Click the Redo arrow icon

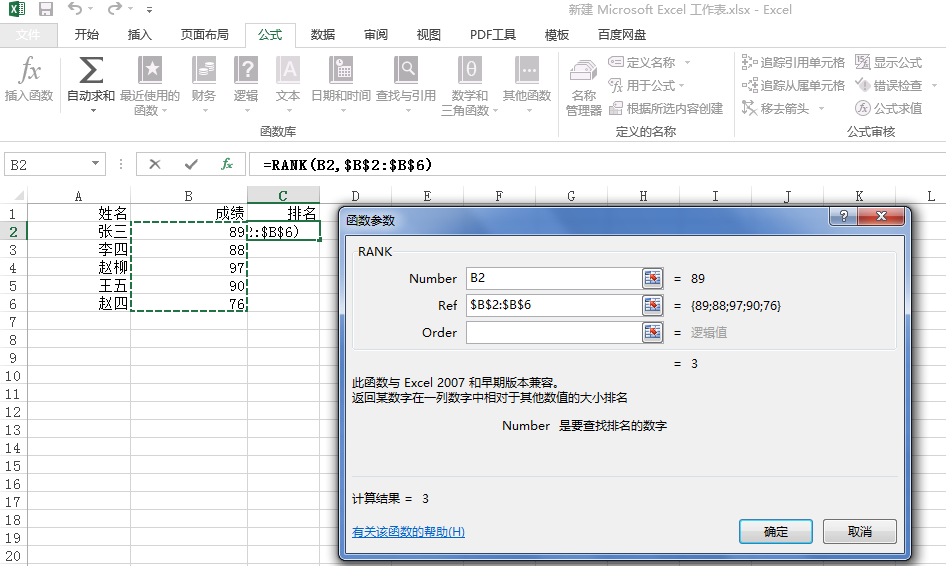114,8
